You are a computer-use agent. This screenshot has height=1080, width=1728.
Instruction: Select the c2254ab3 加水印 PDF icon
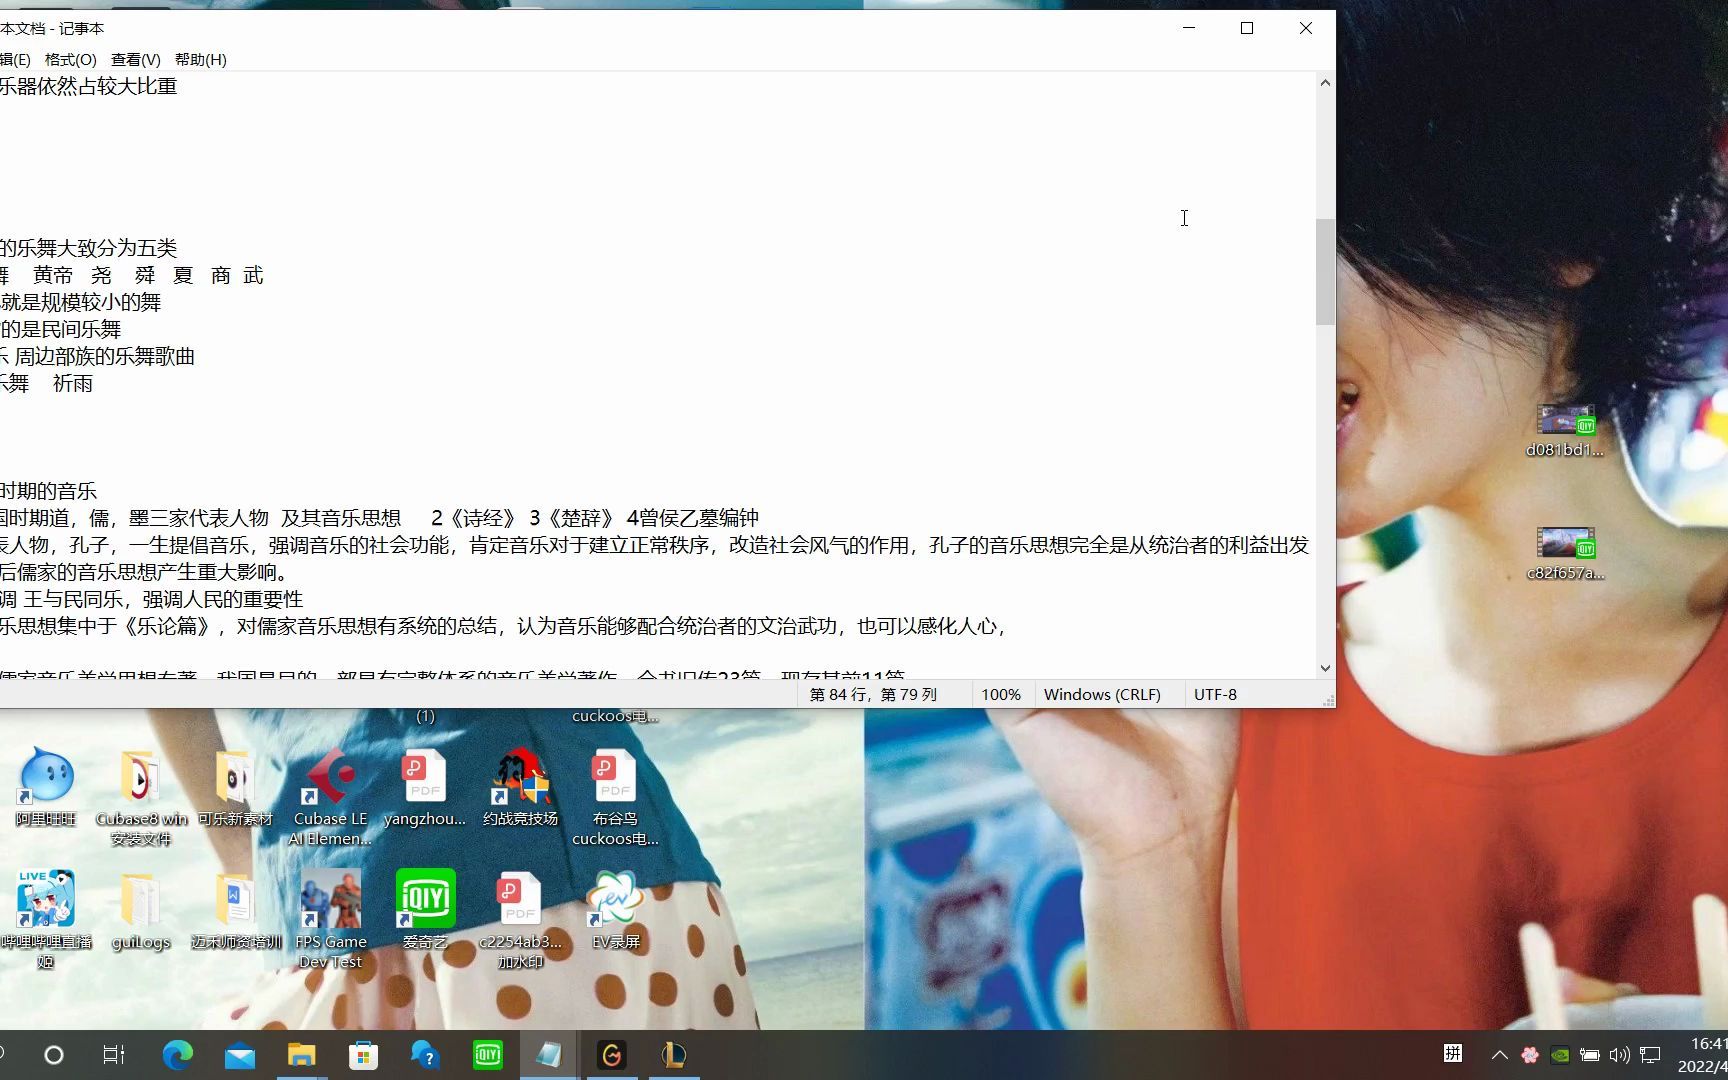pos(520,920)
